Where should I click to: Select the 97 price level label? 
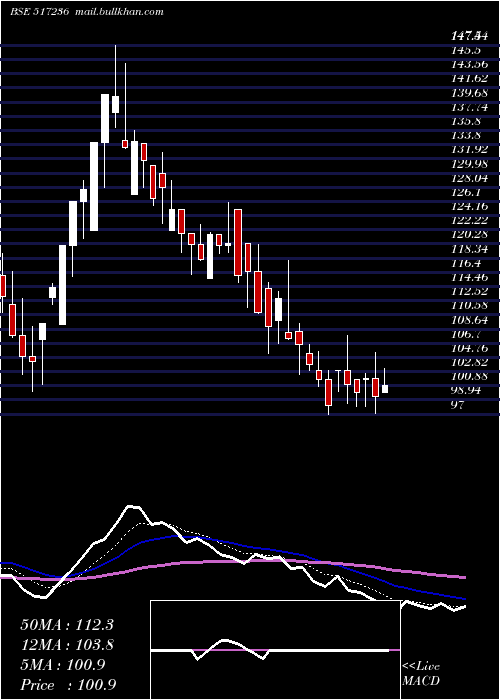point(458,405)
